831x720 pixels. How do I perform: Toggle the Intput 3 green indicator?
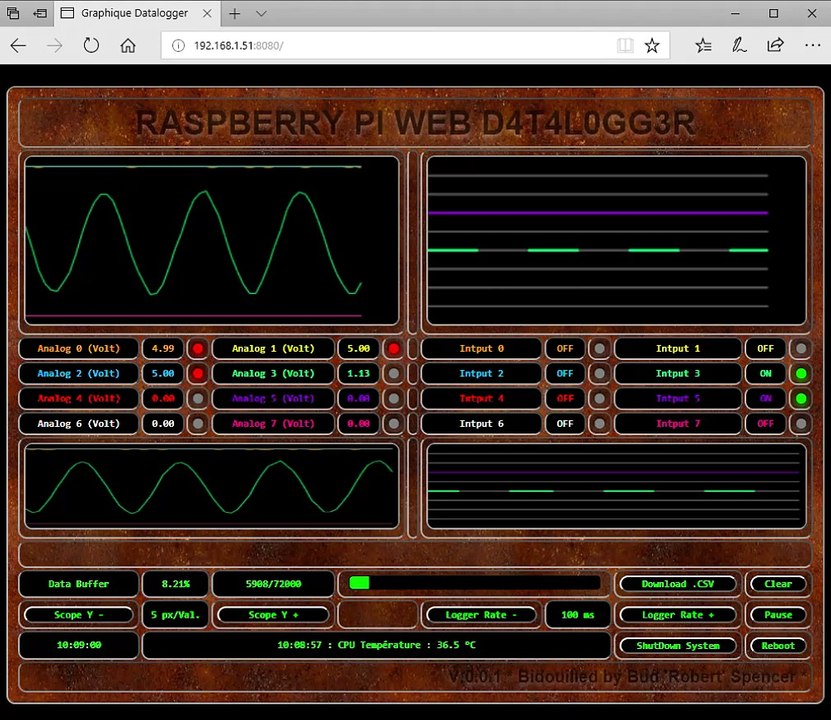(801, 374)
